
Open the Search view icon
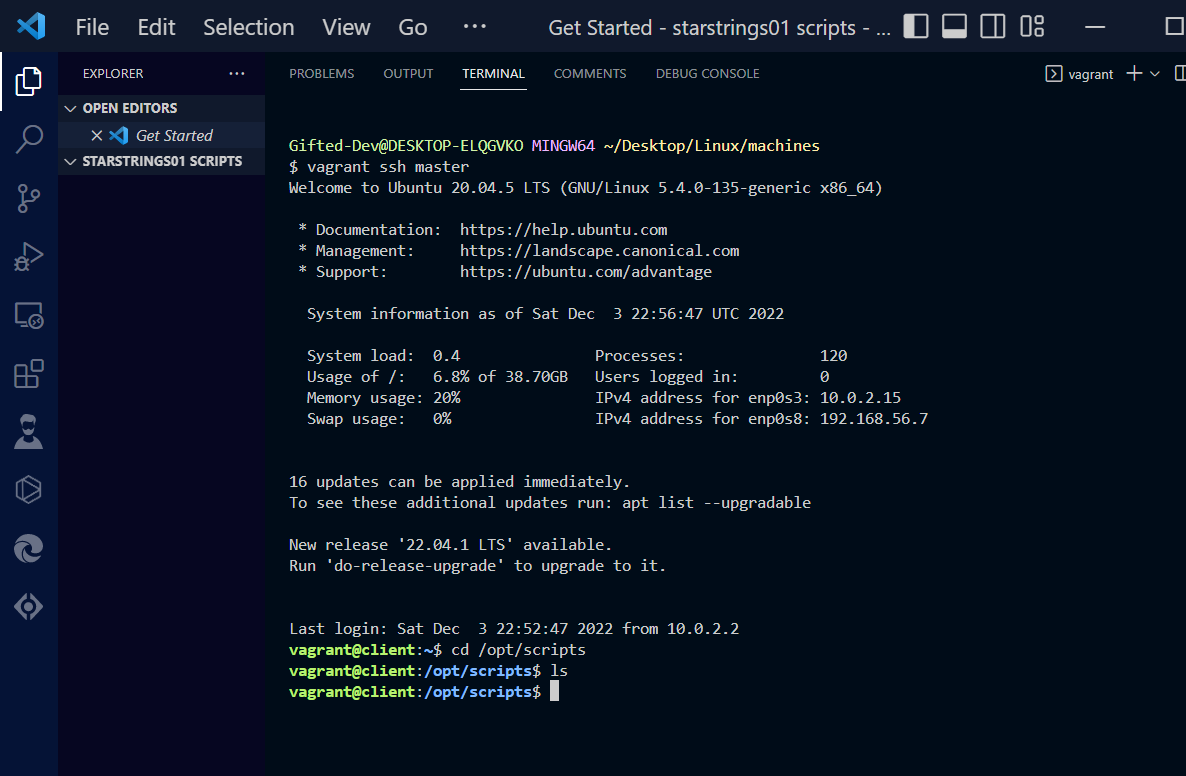[x=29, y=139]
